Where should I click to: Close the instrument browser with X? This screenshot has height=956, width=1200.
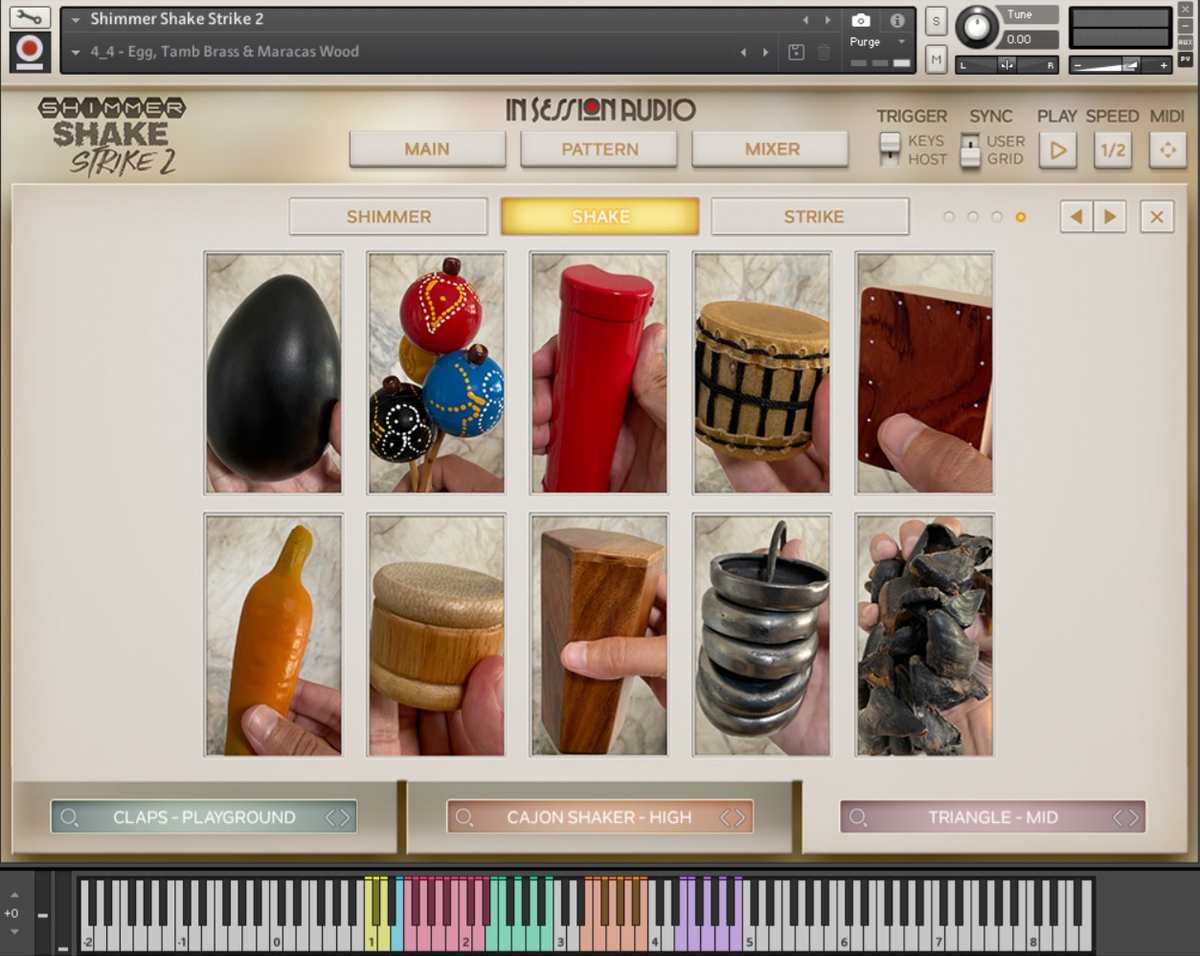point(1157,216)
